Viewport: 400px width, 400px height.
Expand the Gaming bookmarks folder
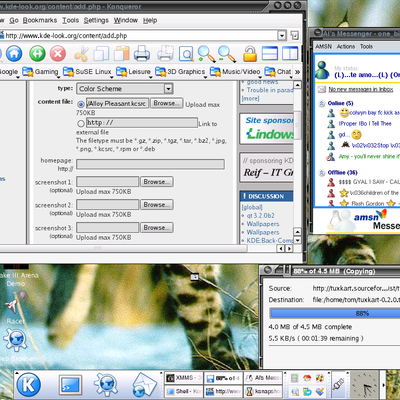[40, 72]
